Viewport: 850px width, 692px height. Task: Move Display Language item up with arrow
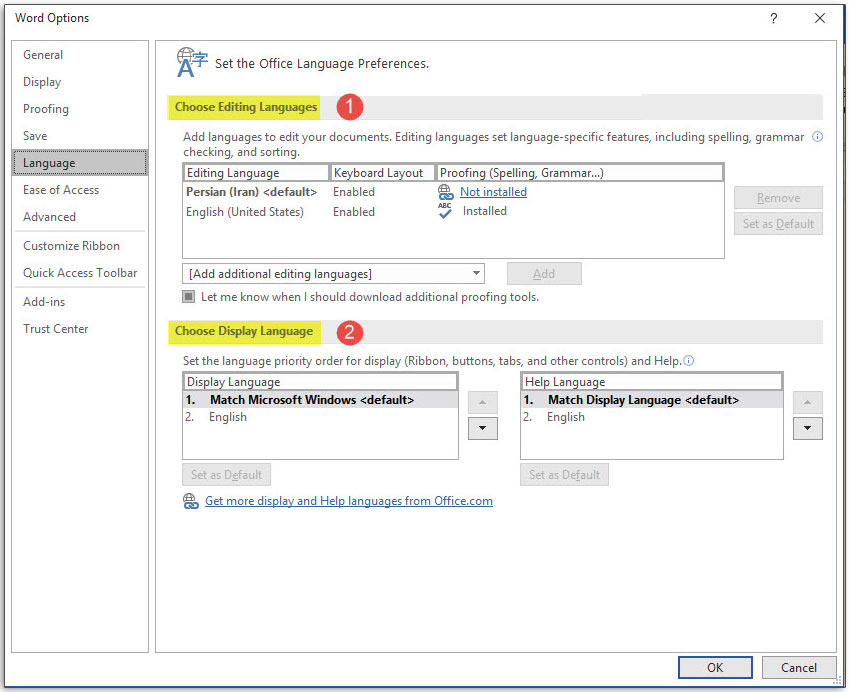[482, 402]
